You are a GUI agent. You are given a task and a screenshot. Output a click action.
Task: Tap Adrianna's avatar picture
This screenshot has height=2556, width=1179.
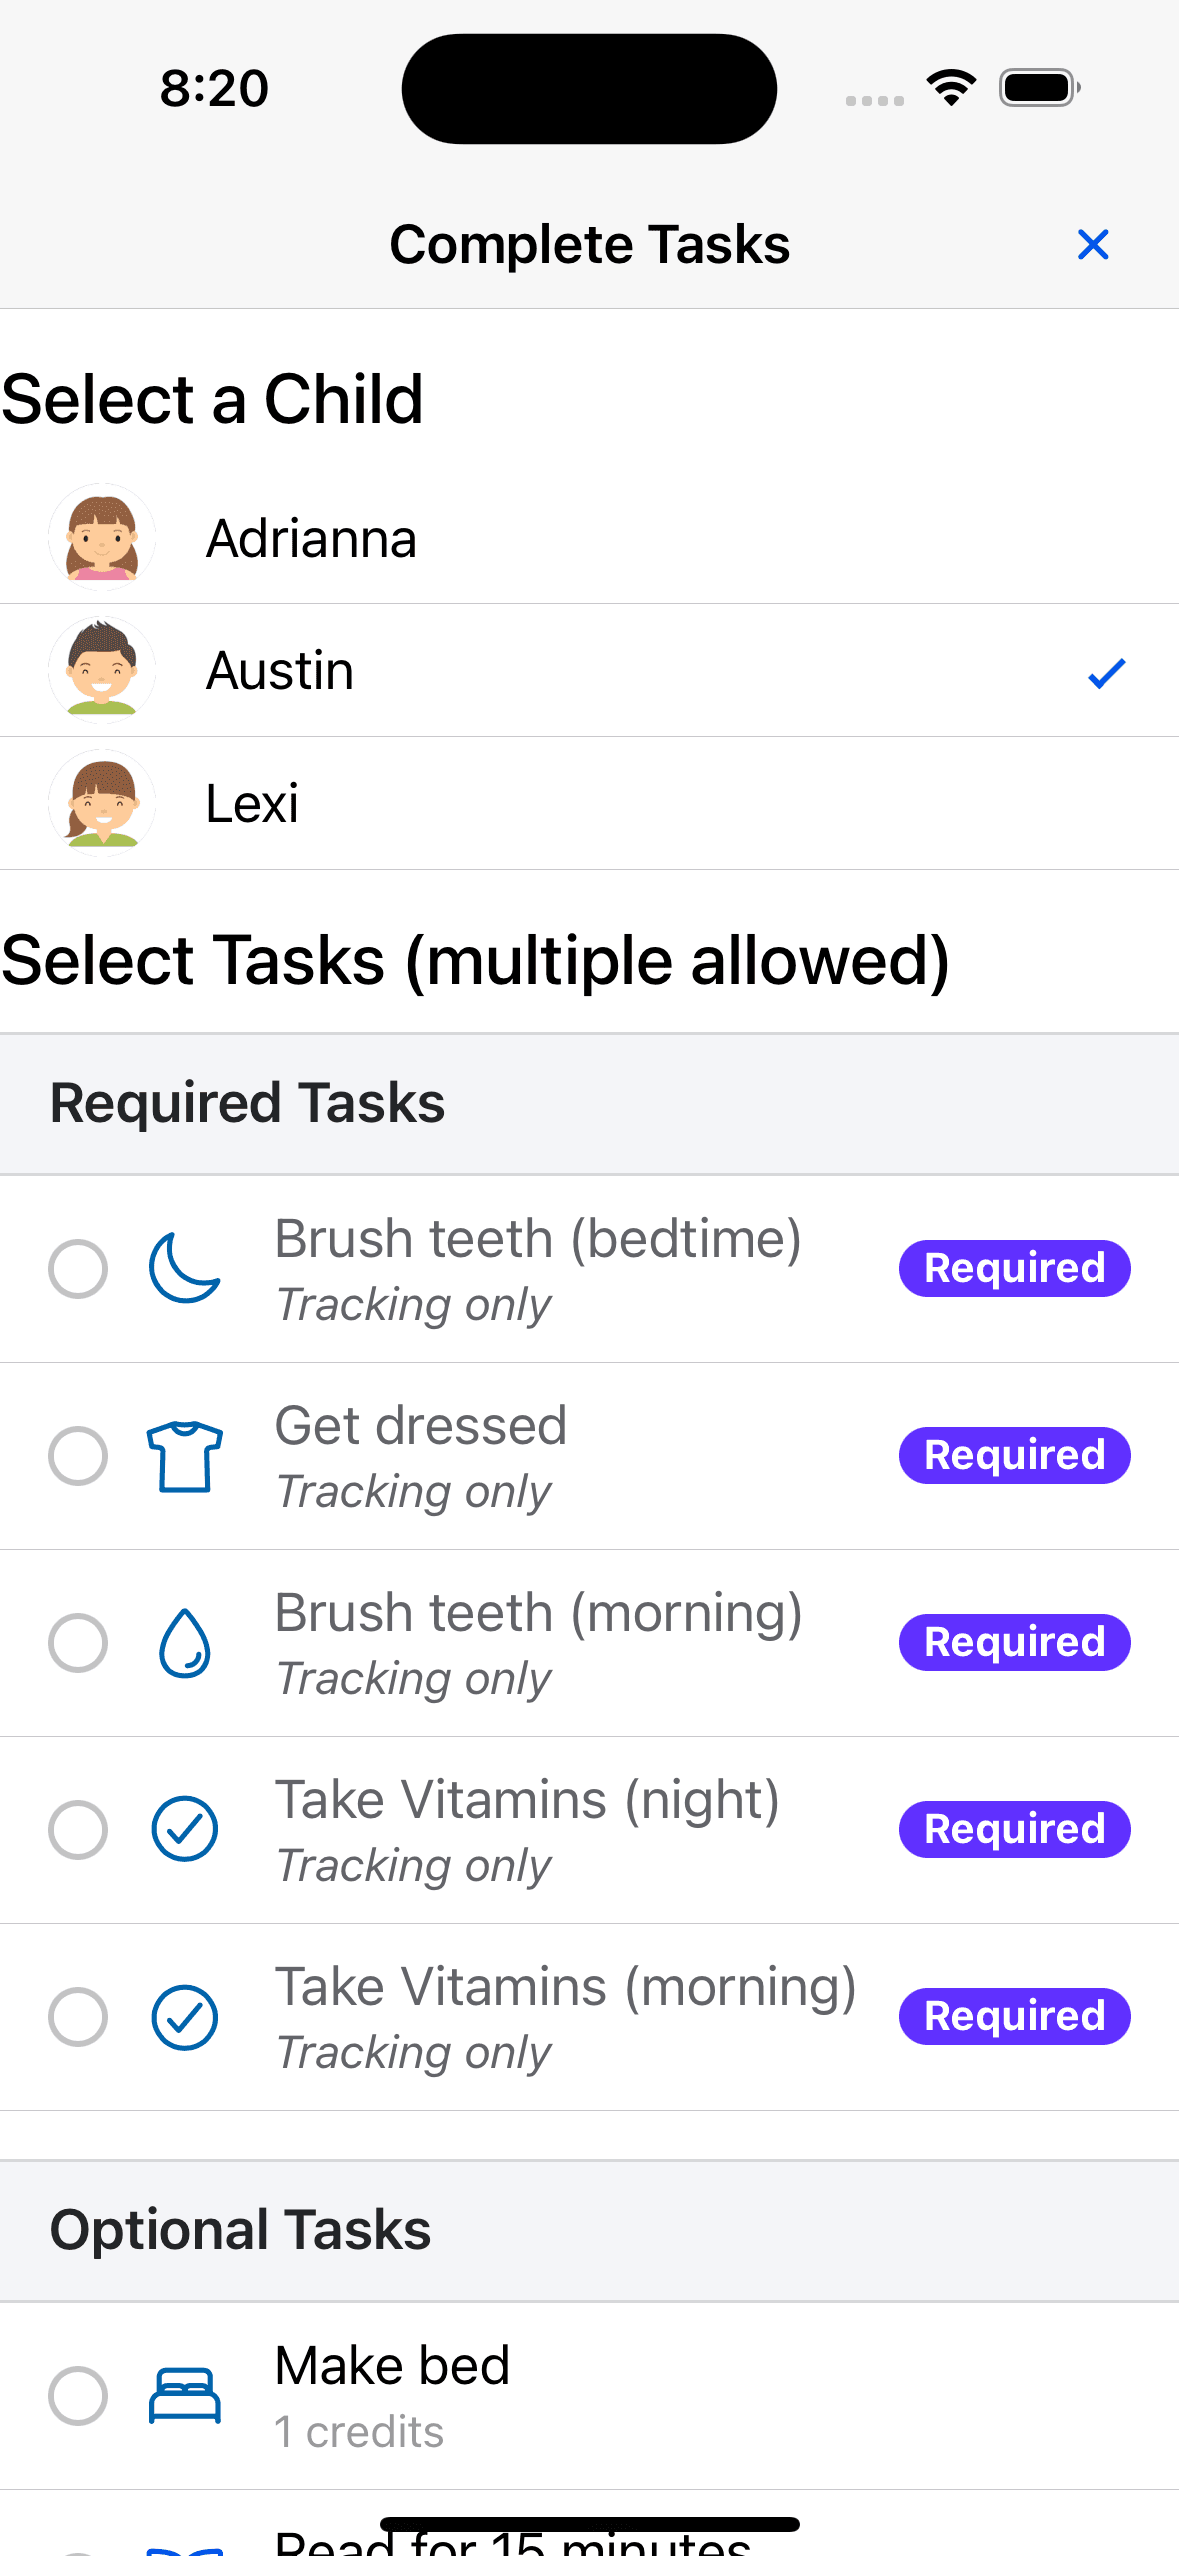(x=102, y=538)
